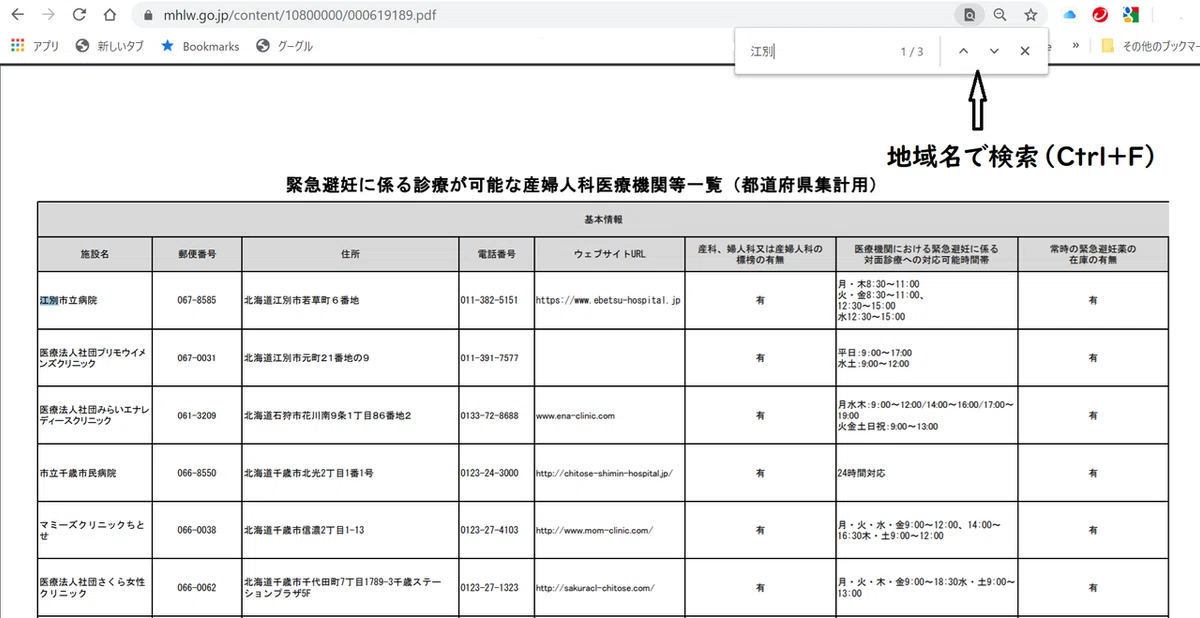Open the www.ena-clinic.com link
The width and height of the screenshot is (1200, 618).
(x=575, y=415)
